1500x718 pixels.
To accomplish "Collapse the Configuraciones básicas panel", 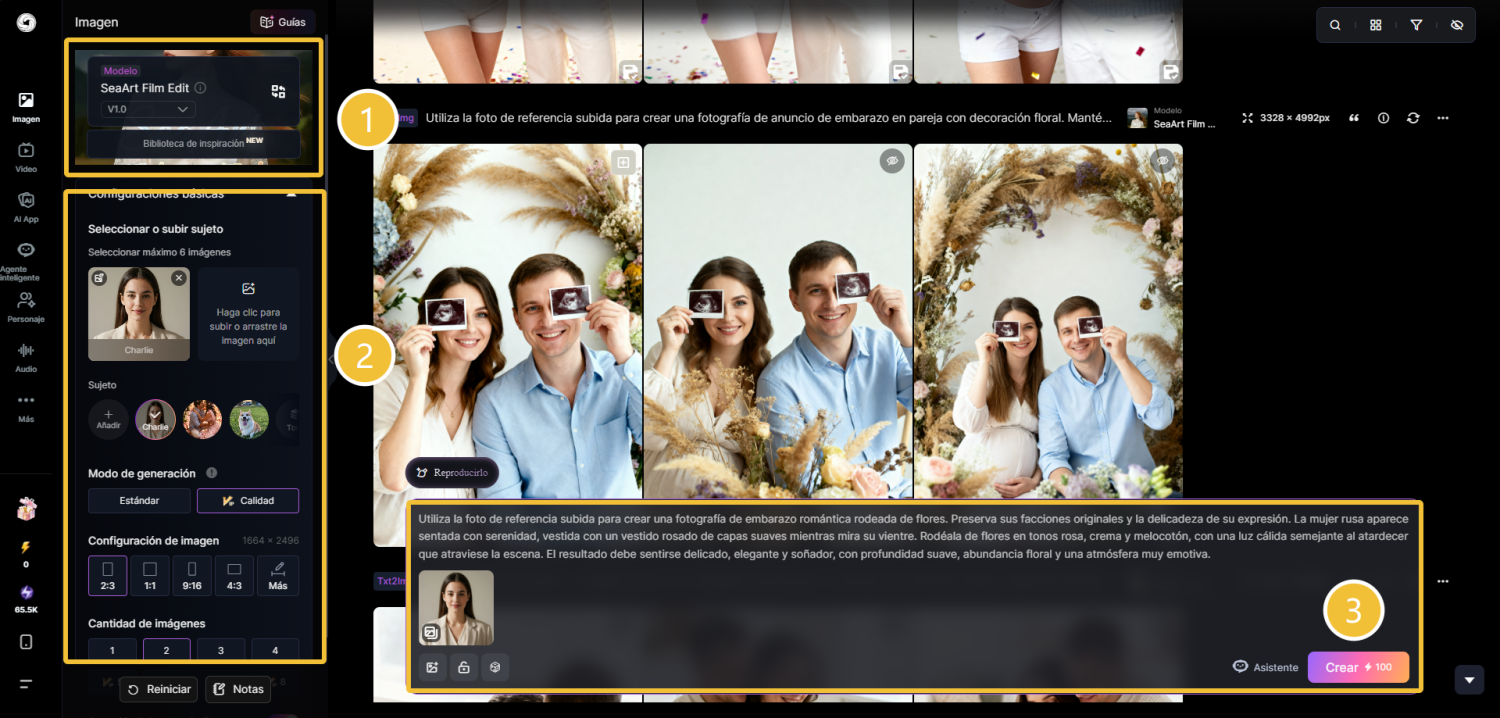I will [x=291, y=193].
